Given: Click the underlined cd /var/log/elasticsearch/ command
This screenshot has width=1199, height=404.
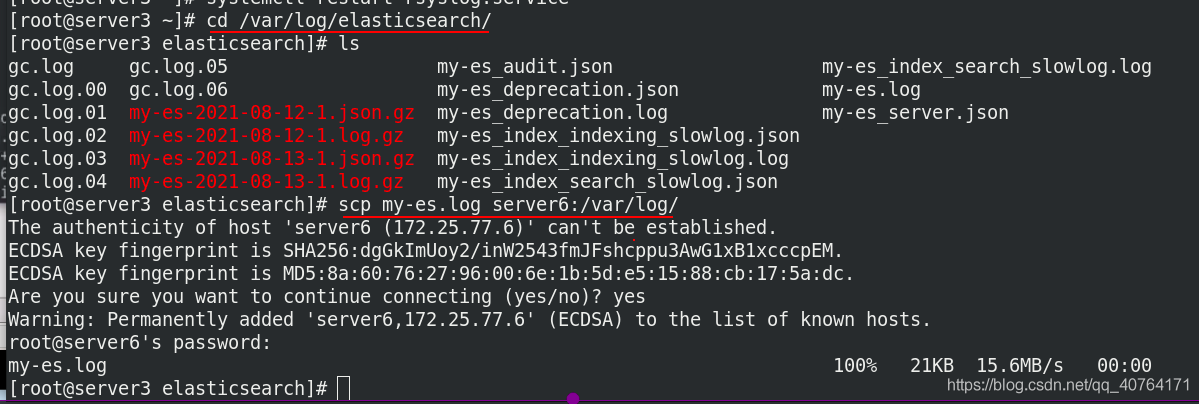Looking at the screenshot, I should coord(349,21).
